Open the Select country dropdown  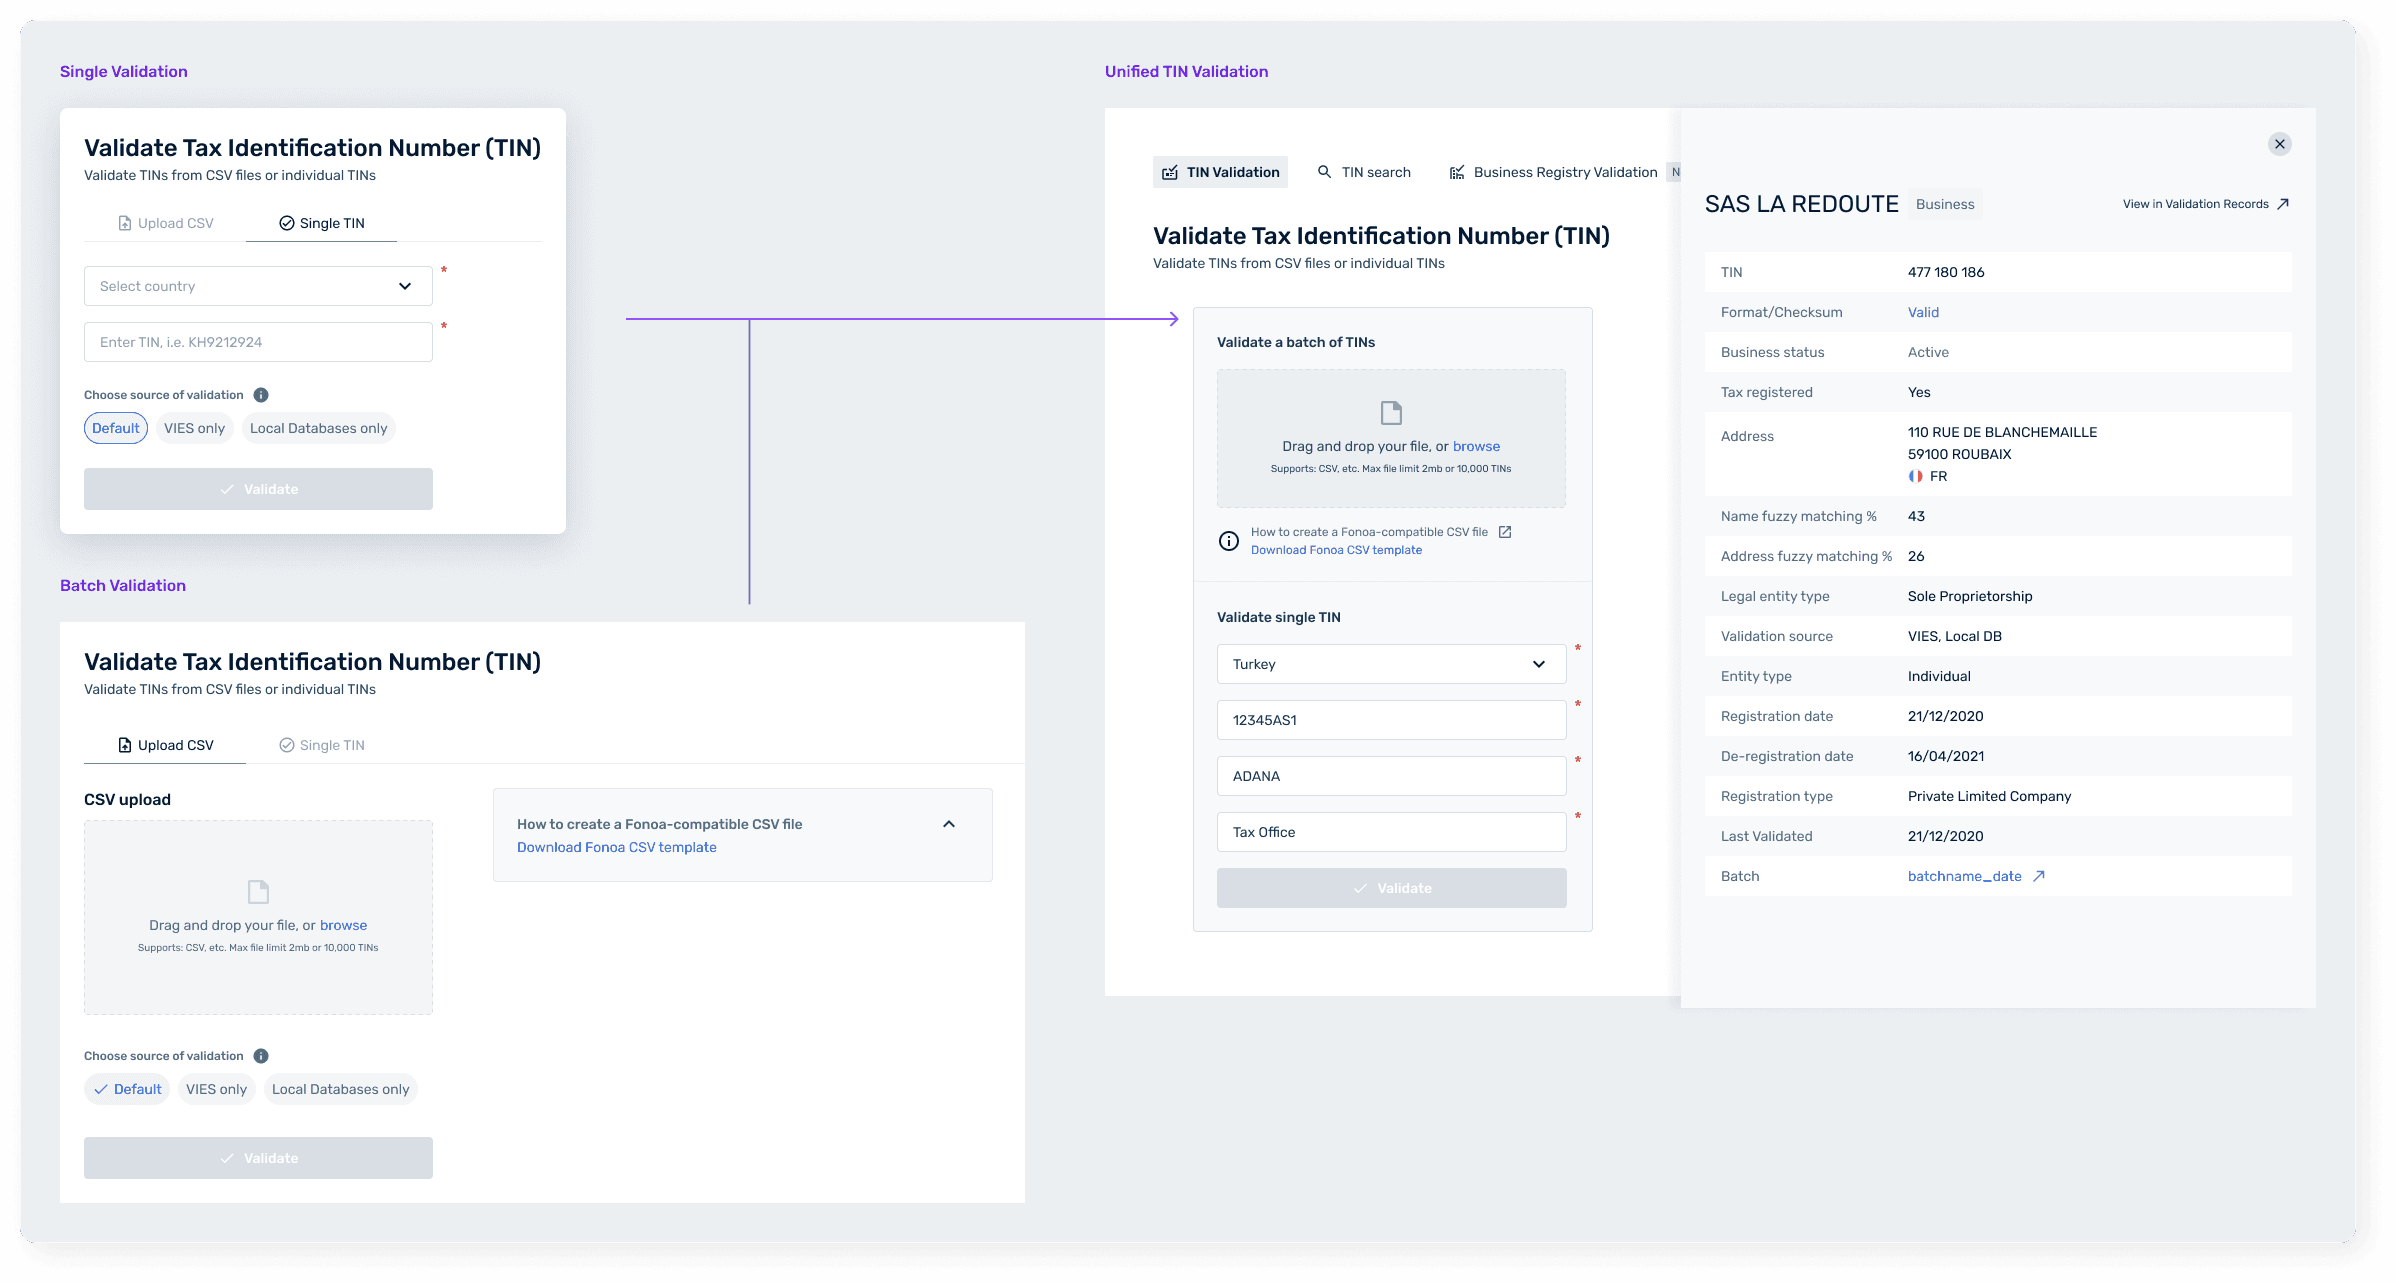coord(258,286)
